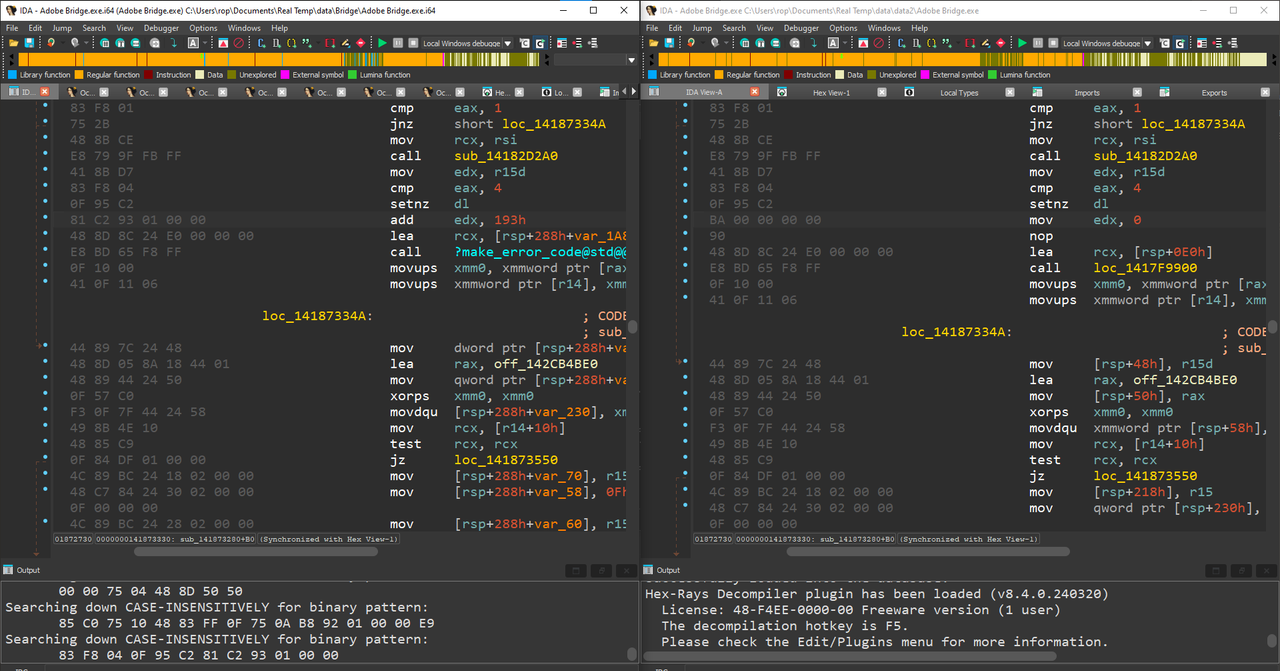The height and width of the screenshot is (671, 1280).
Task: Click 'mov edx, 0' instruction in right window
Action: coord(1083,220)
